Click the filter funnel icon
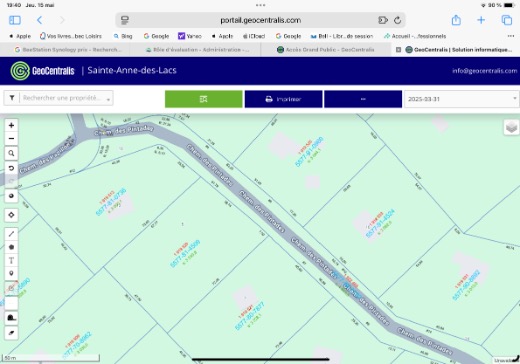520x364 pixels. (x=12, y=98)
